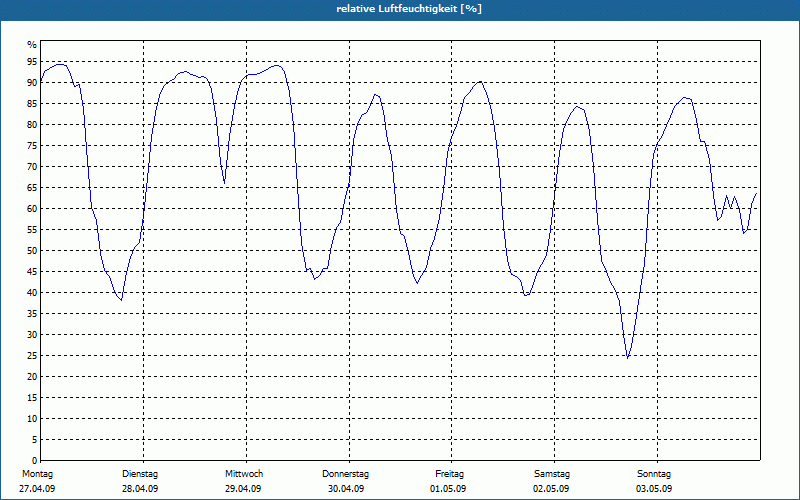Image resolution: width=800 pixels, height=500 pixels.
Task: Click the 'Dienstag' day label
Action: 140,474
